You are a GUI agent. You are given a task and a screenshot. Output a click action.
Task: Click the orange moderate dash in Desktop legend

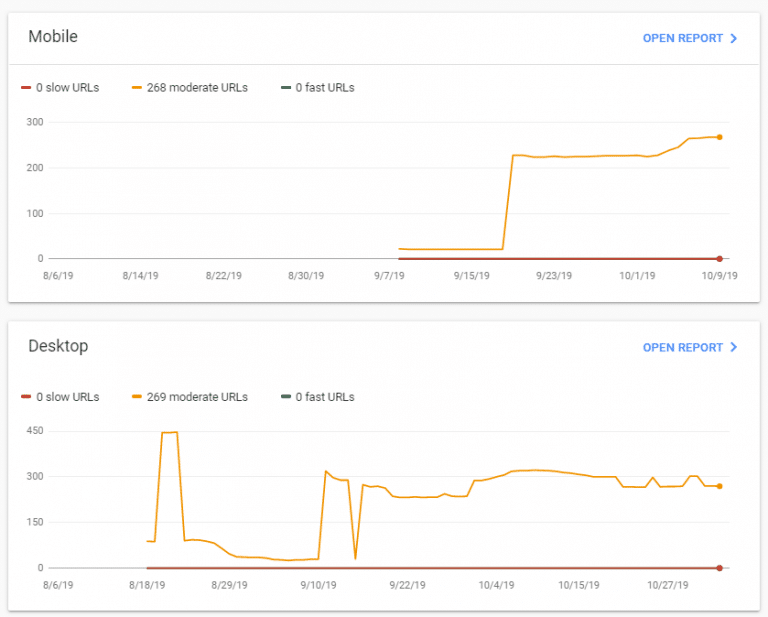tap(137, 397)
